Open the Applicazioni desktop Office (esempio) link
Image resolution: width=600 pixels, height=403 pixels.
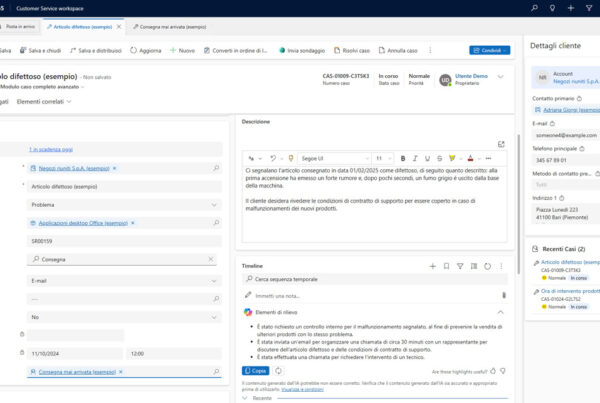click(x=83, y=223)
